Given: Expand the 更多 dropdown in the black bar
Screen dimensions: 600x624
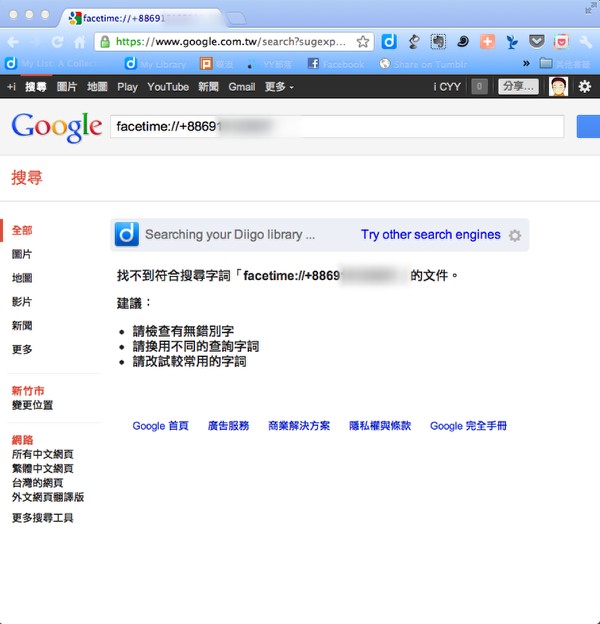Looking at the screenshot, I should 279,86.
